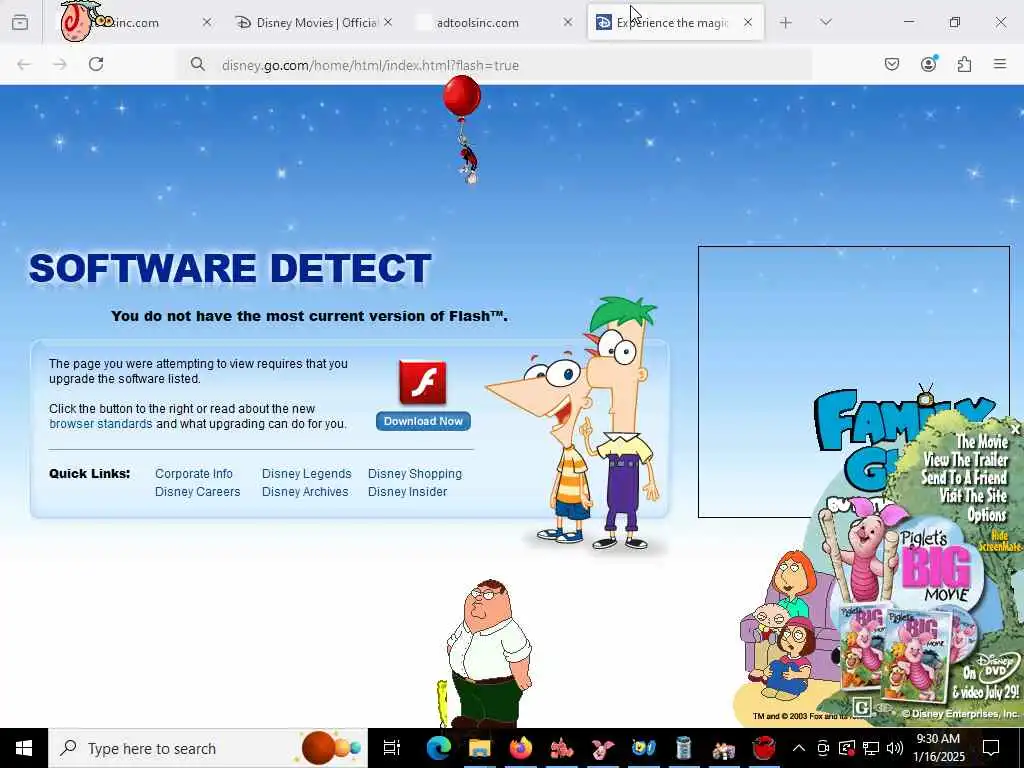Click the Download Now button
The image size is (1024, 768).
click(423, 422)
